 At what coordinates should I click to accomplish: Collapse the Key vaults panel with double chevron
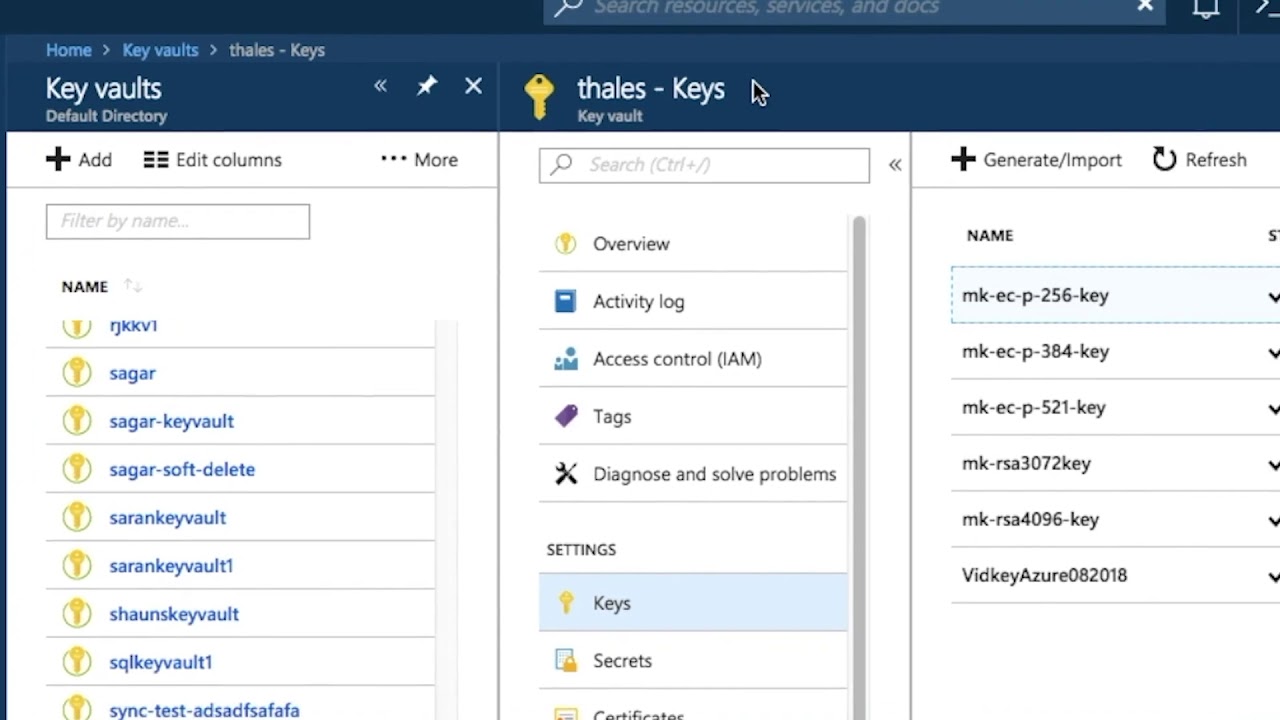tap(380, 87)
